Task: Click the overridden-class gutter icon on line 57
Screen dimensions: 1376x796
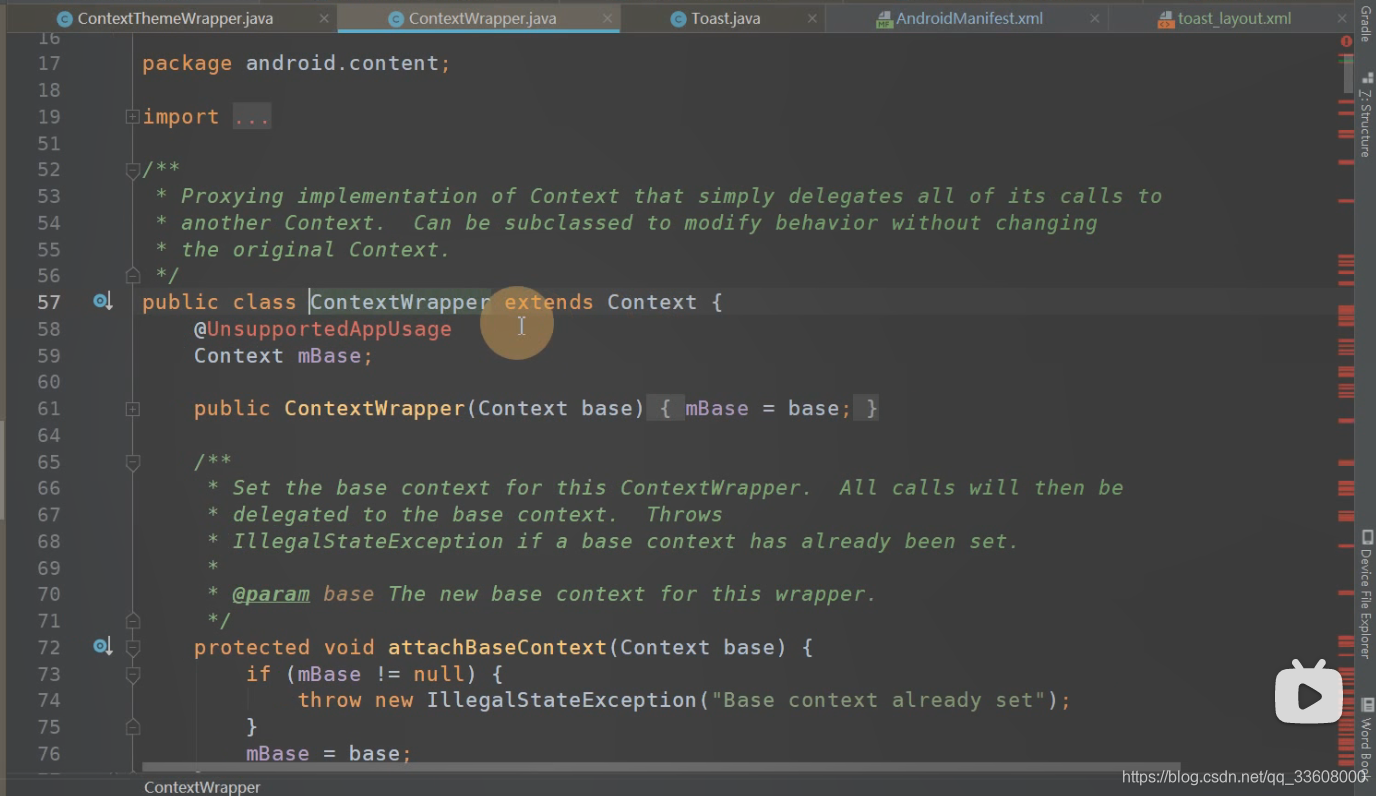Action: click(102, 301)
